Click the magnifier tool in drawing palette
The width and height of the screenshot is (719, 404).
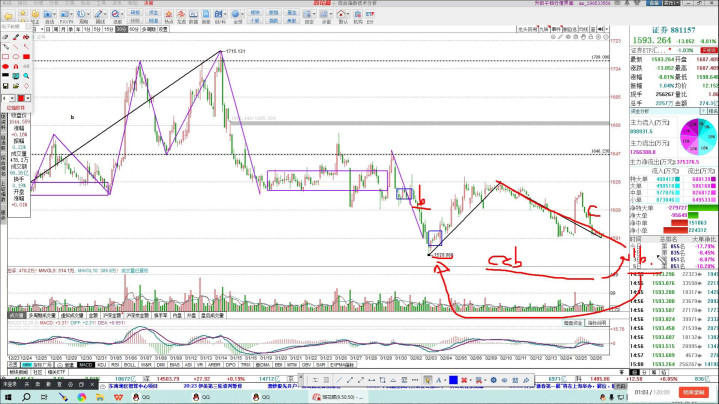coord(26,76)
